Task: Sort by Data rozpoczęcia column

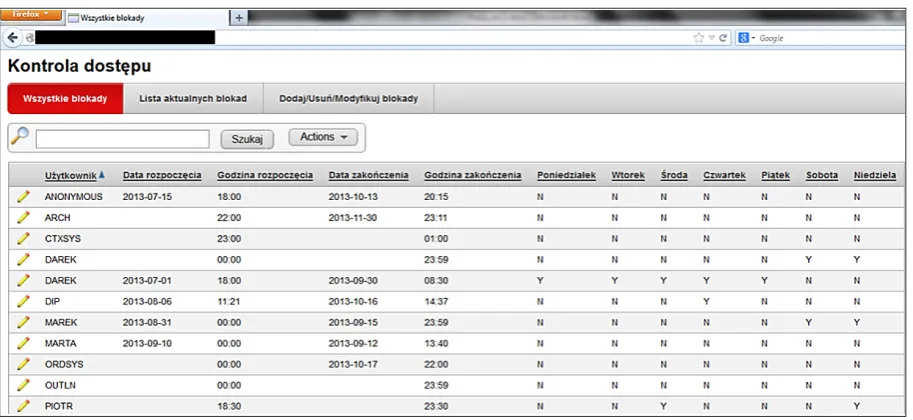Action: tap(162, 175)
